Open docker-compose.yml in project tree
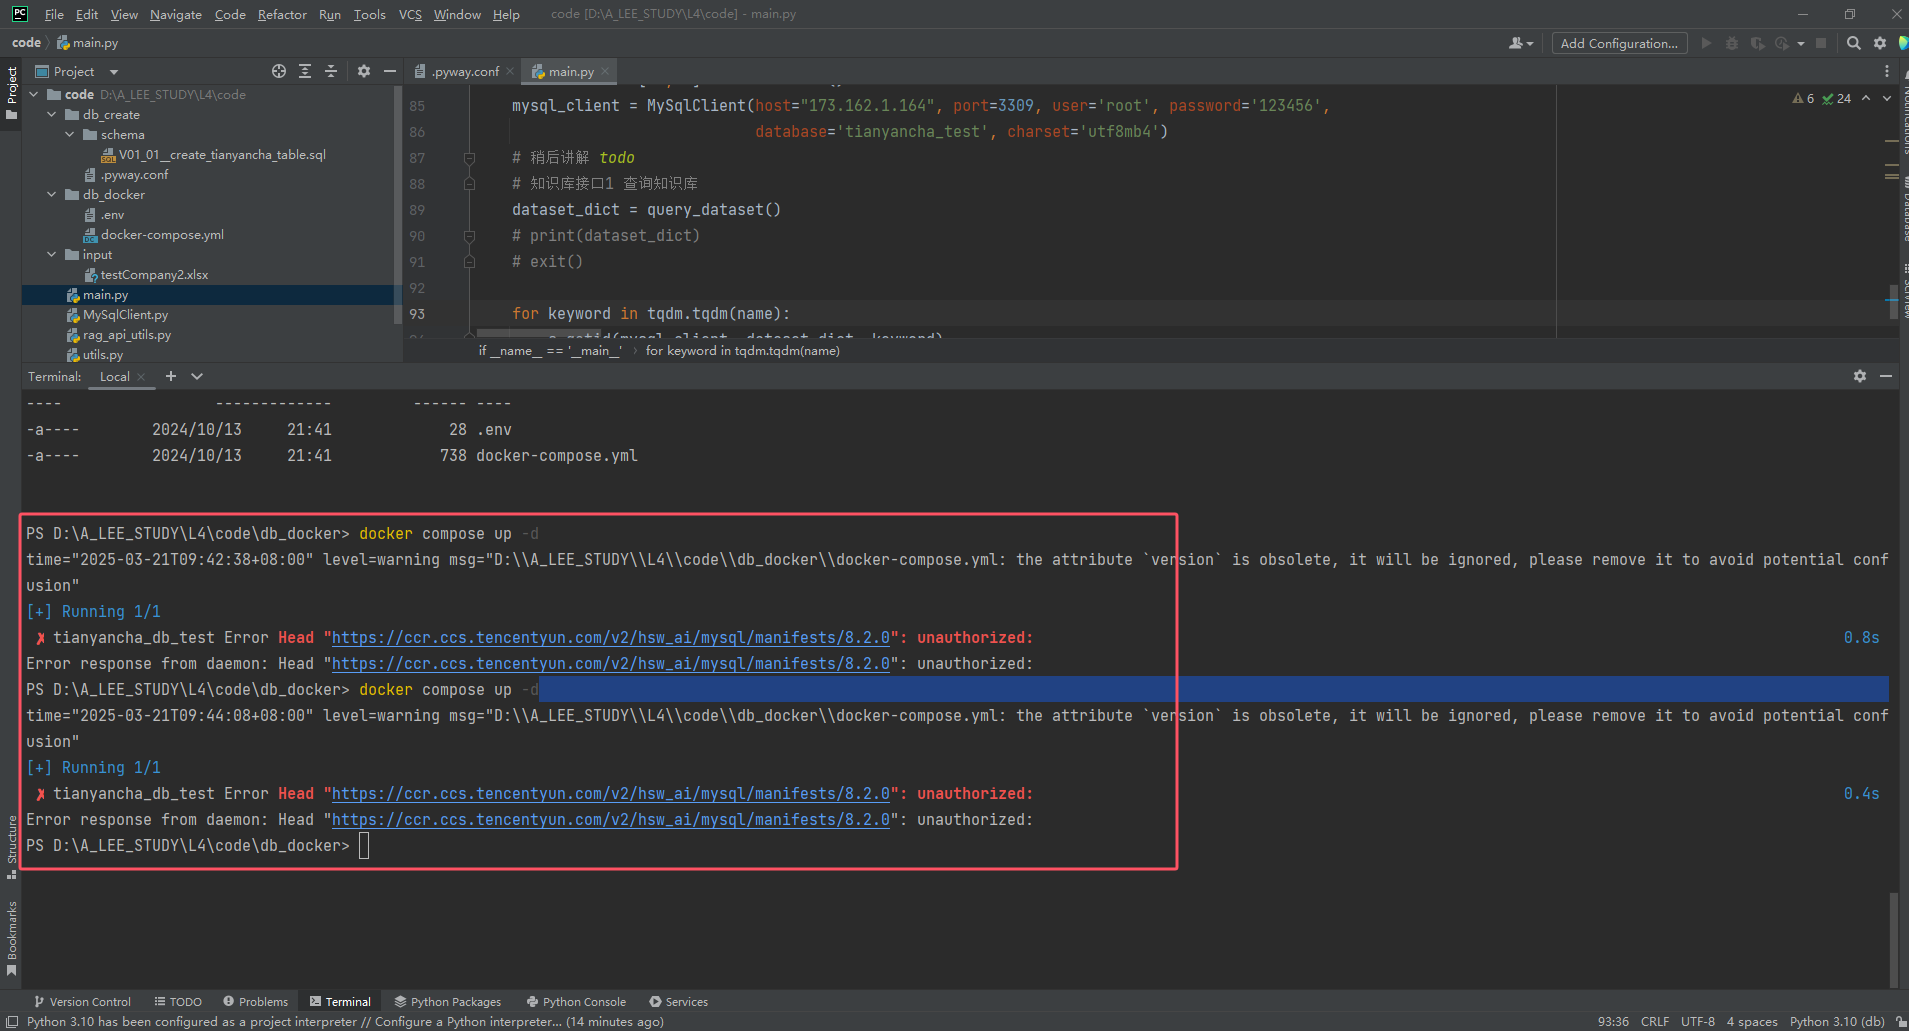The width and height of the screenshot is (1909, 1031). point(162,235)
